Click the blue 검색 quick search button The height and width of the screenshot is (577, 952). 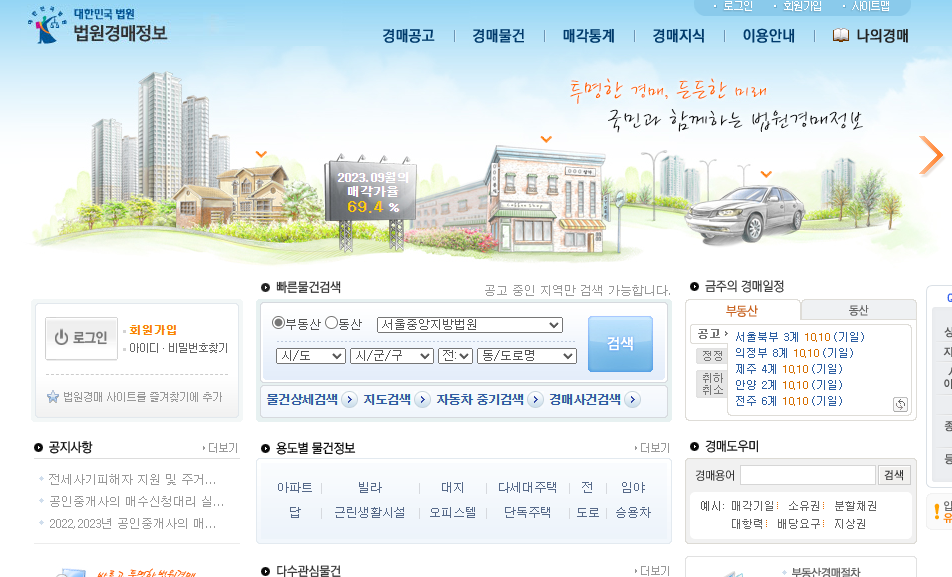(x=620, y=344)
